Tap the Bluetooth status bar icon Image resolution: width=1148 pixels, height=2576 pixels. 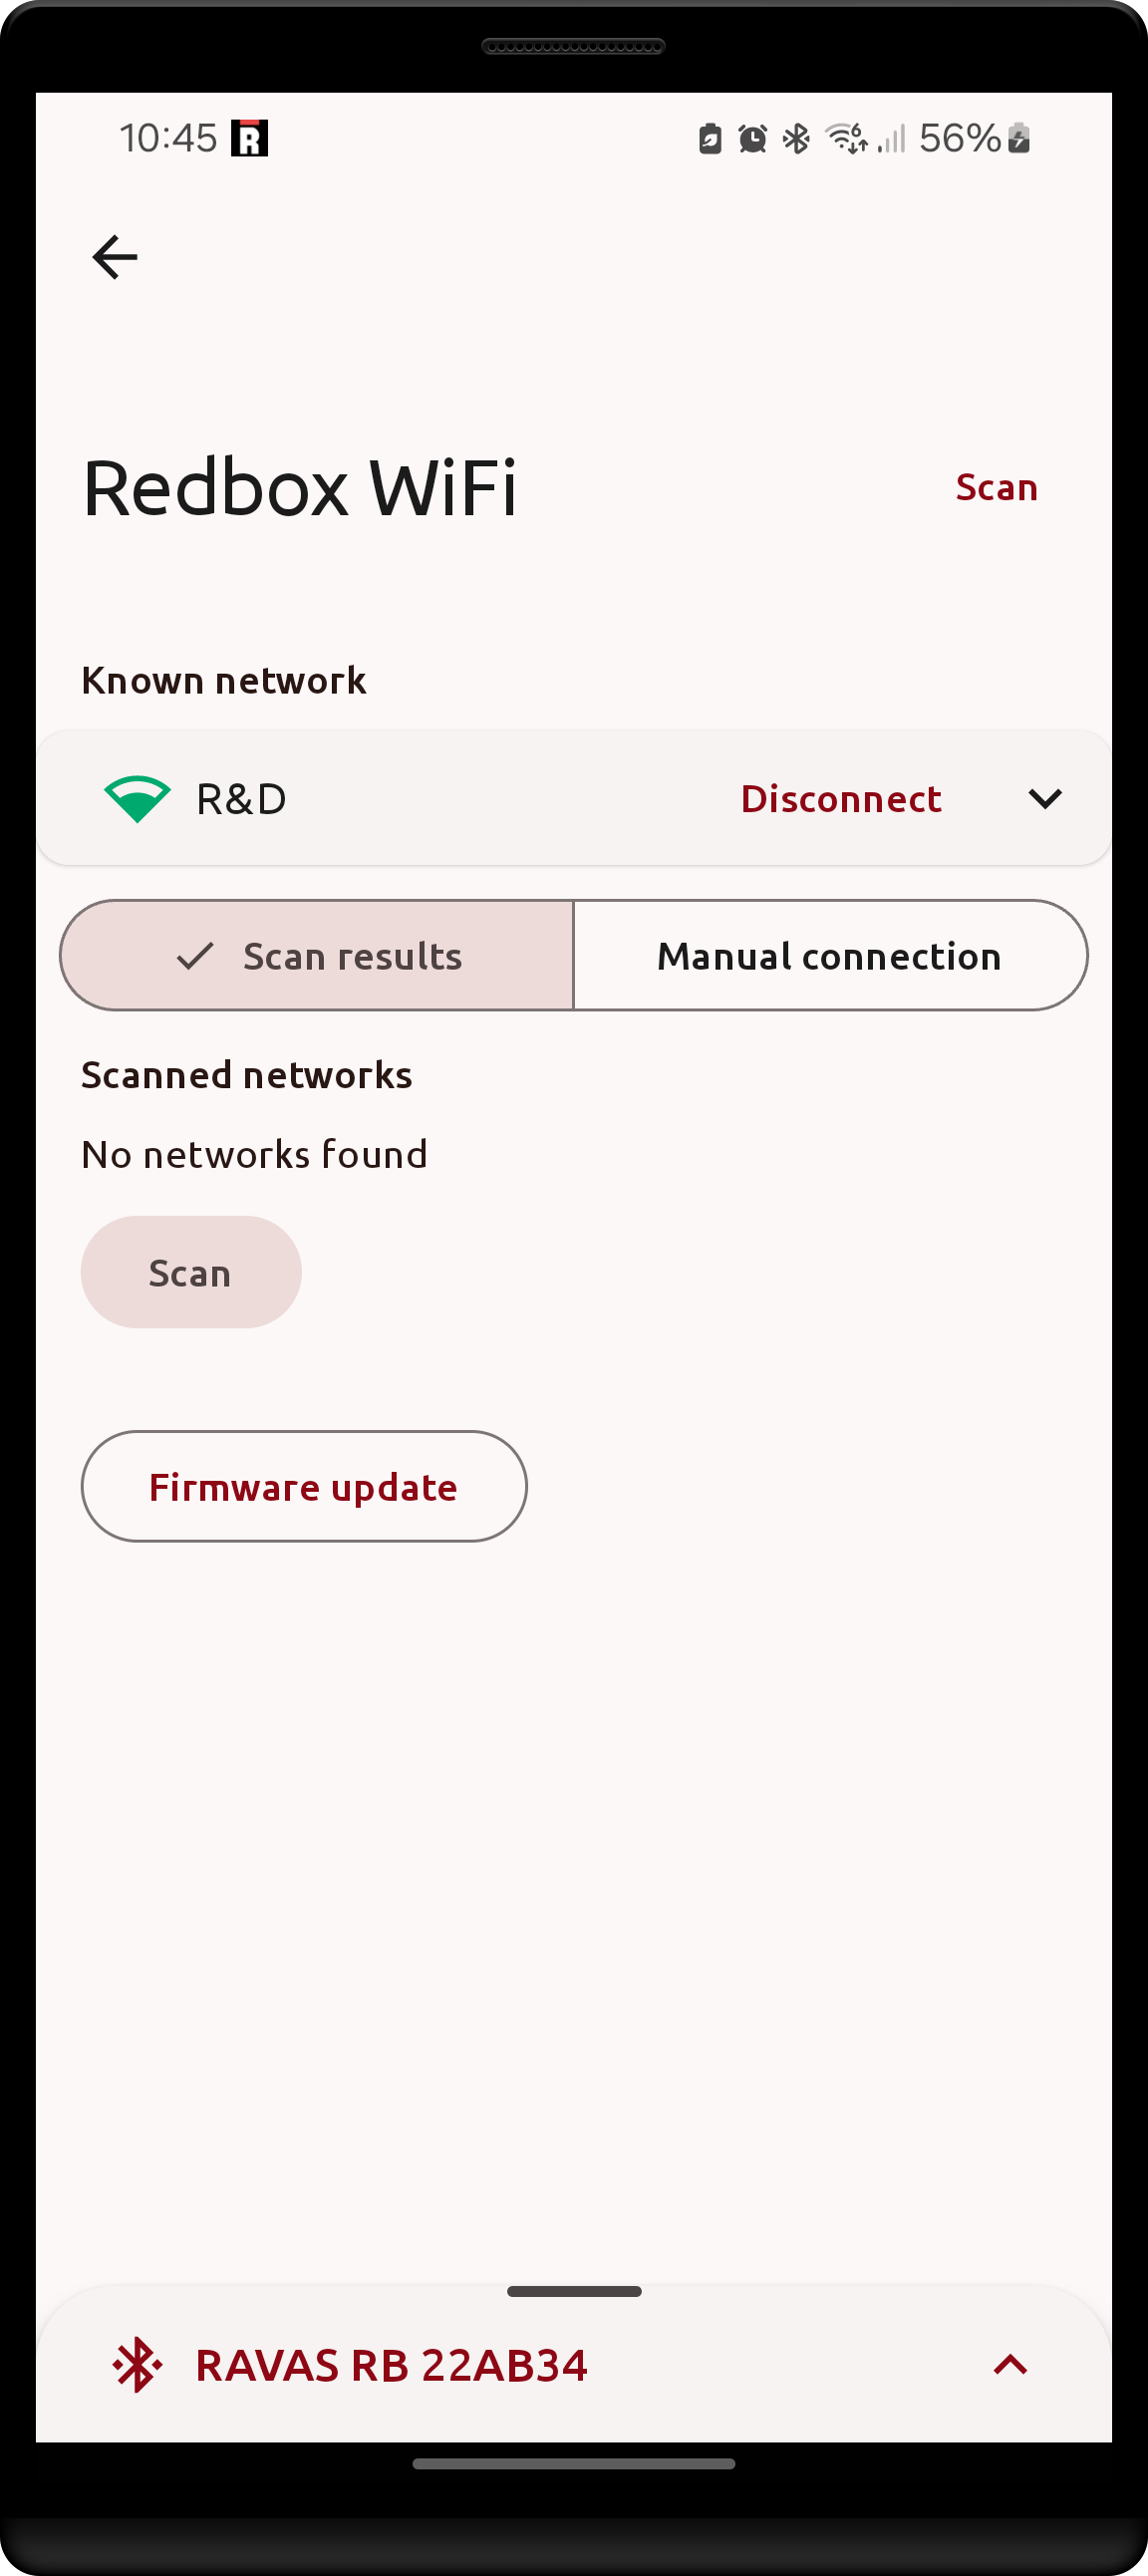[796, 138]
